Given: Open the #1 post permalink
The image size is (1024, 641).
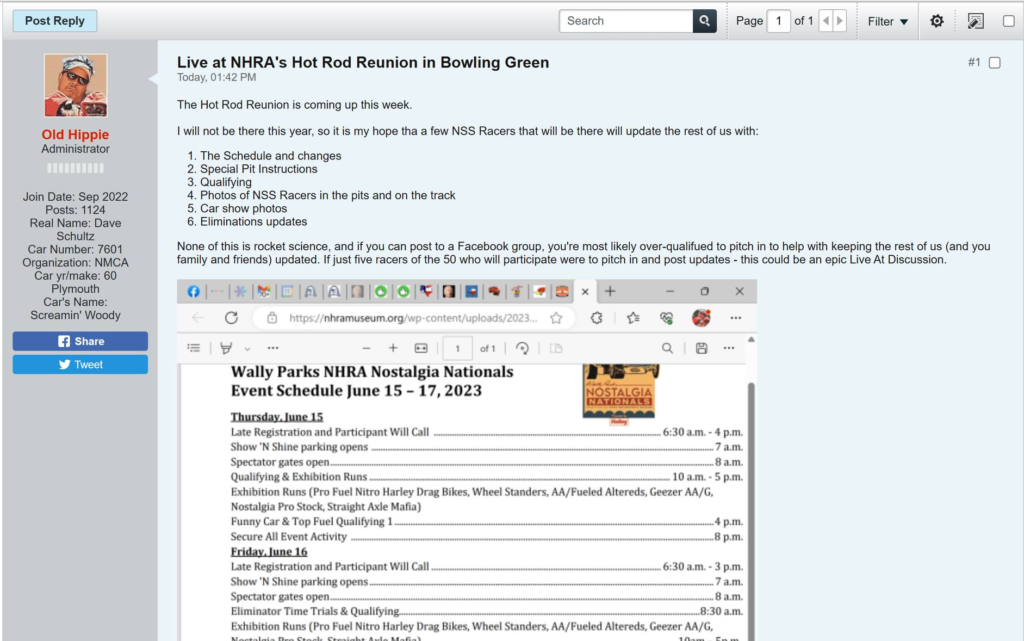Looking at the screenshot, I should click(x=974, y=63).
